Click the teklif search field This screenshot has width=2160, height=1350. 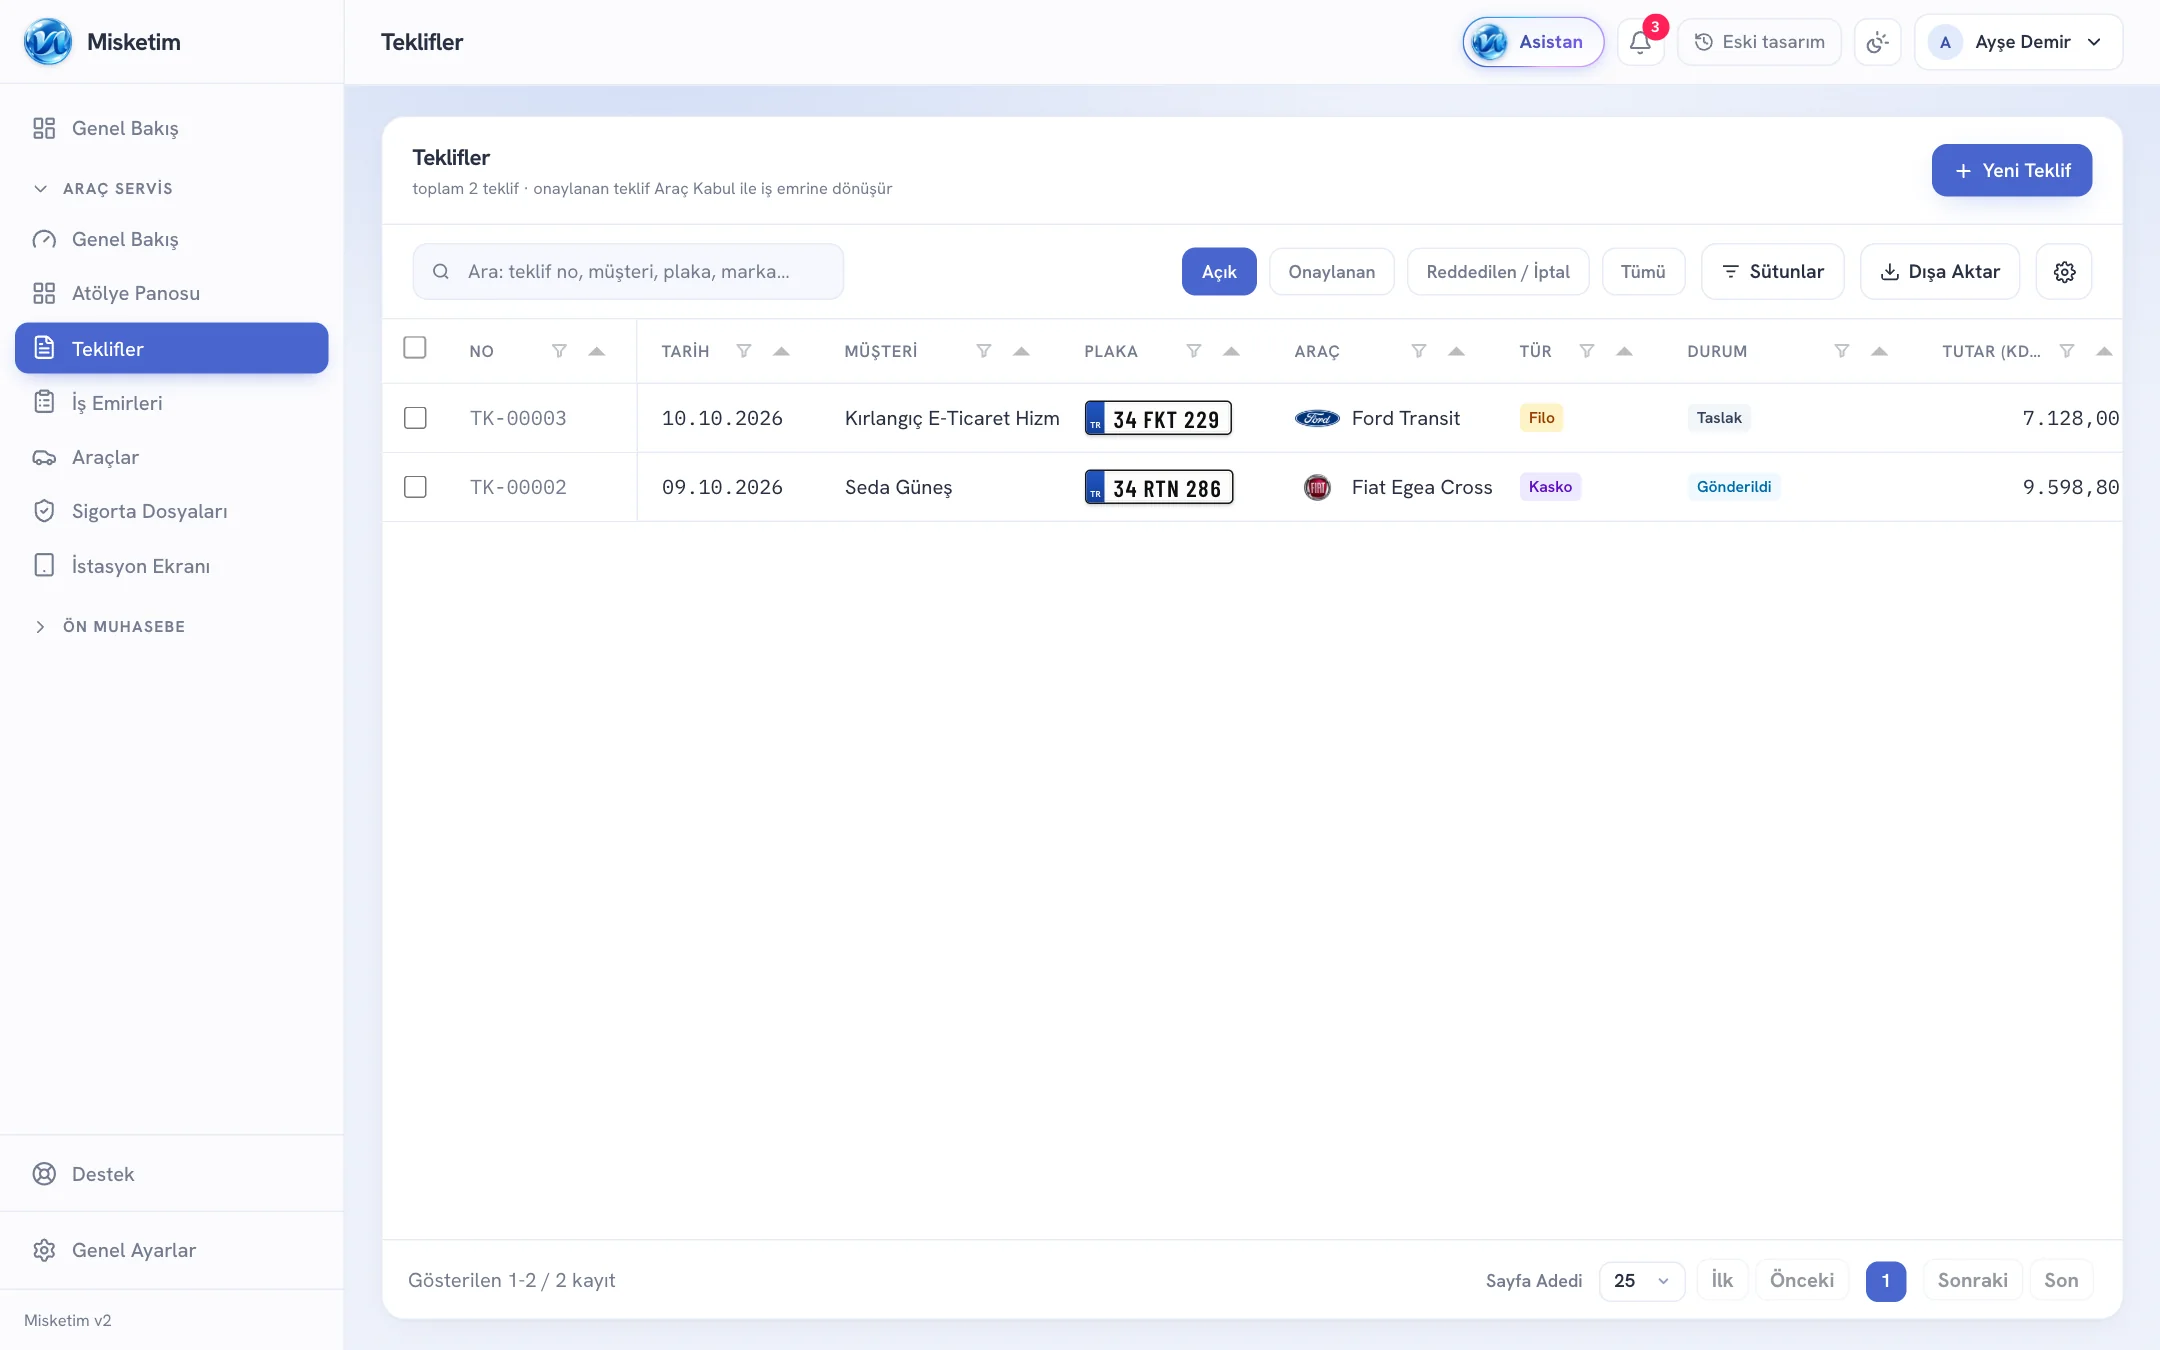click(x=628, y=272)
